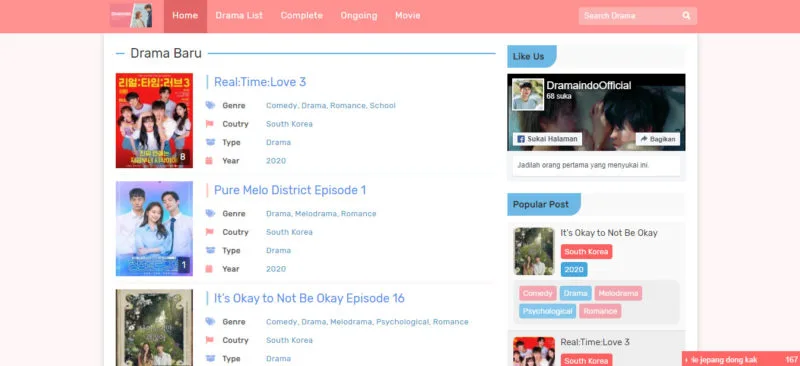Open the Drama List menu
Image resolution: width=800 pixels, height=366 pixels.
[x=239, y=16]
